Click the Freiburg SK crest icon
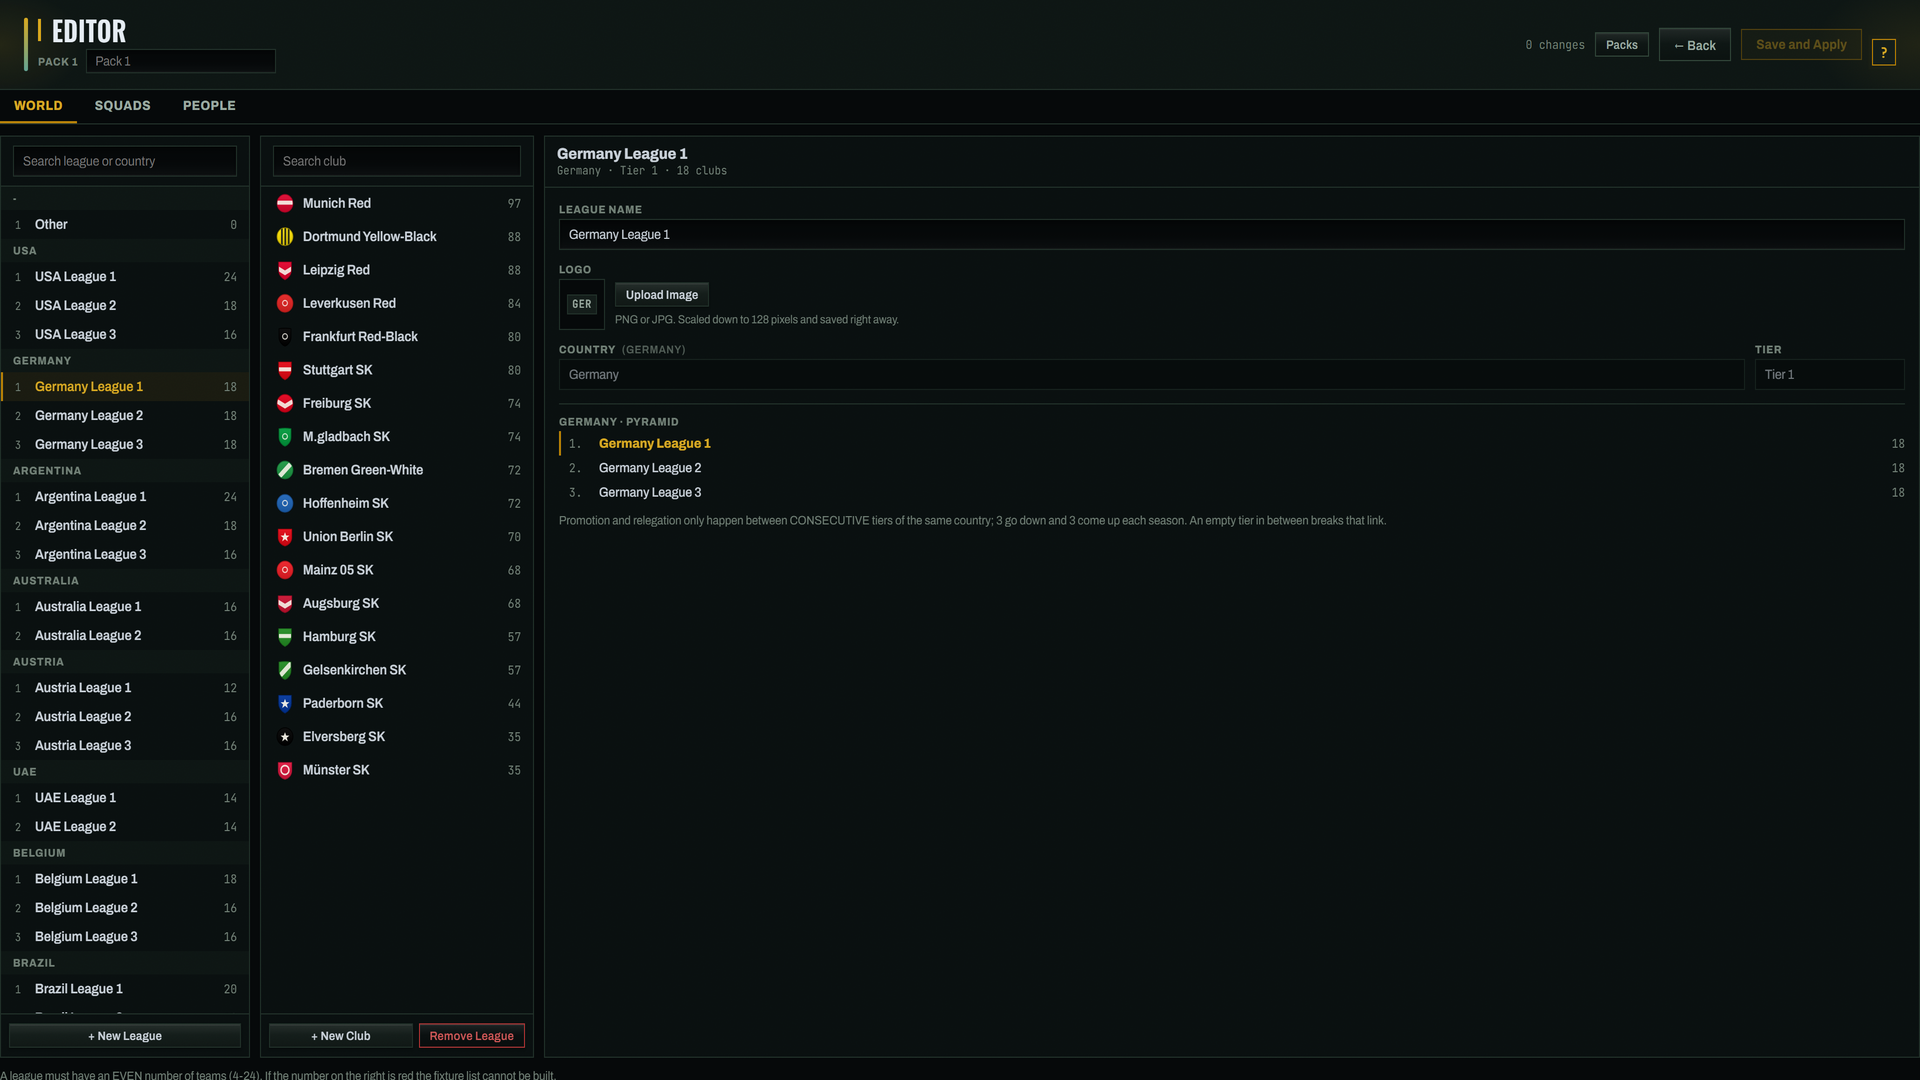Image resolution: width=1920 pixels, height=1080 pixels. pos(285,403)
